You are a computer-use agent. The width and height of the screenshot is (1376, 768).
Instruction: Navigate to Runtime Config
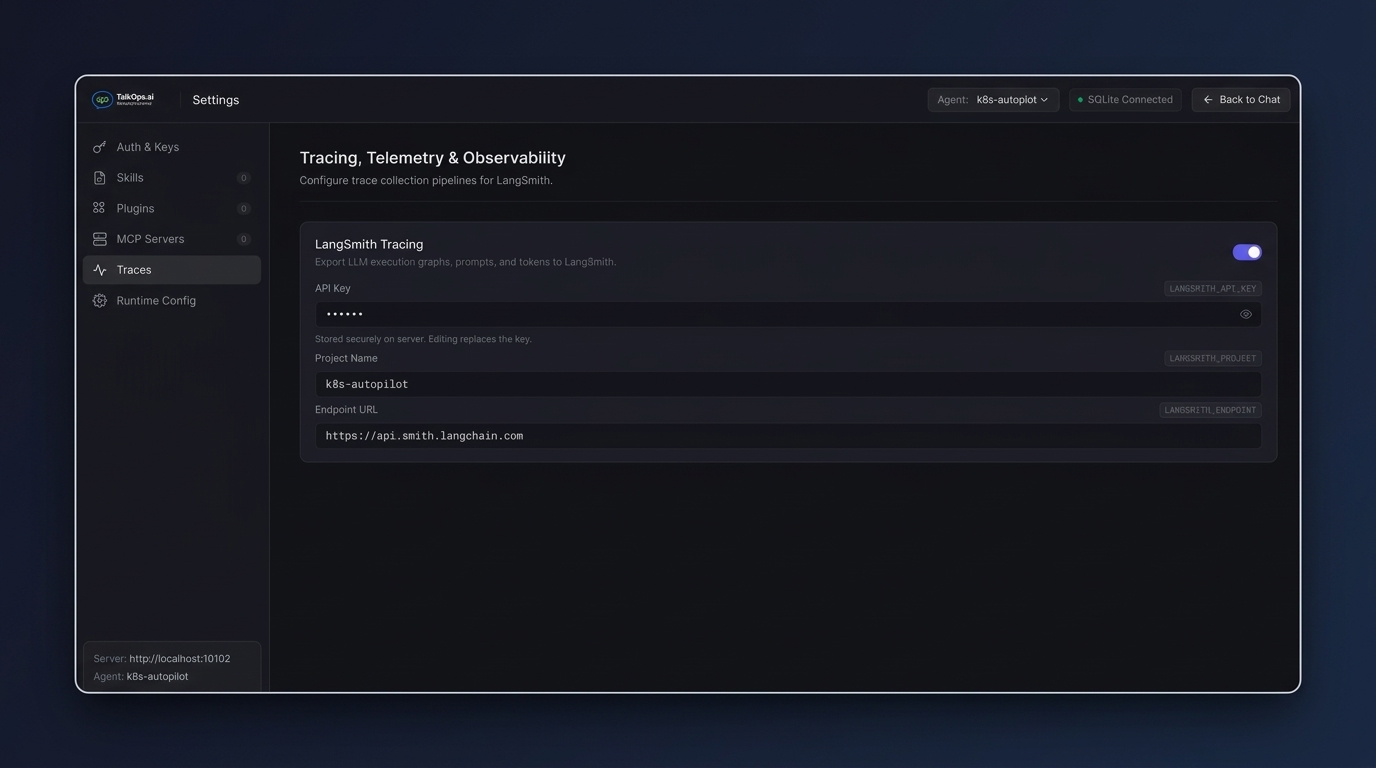pos(172,300)
